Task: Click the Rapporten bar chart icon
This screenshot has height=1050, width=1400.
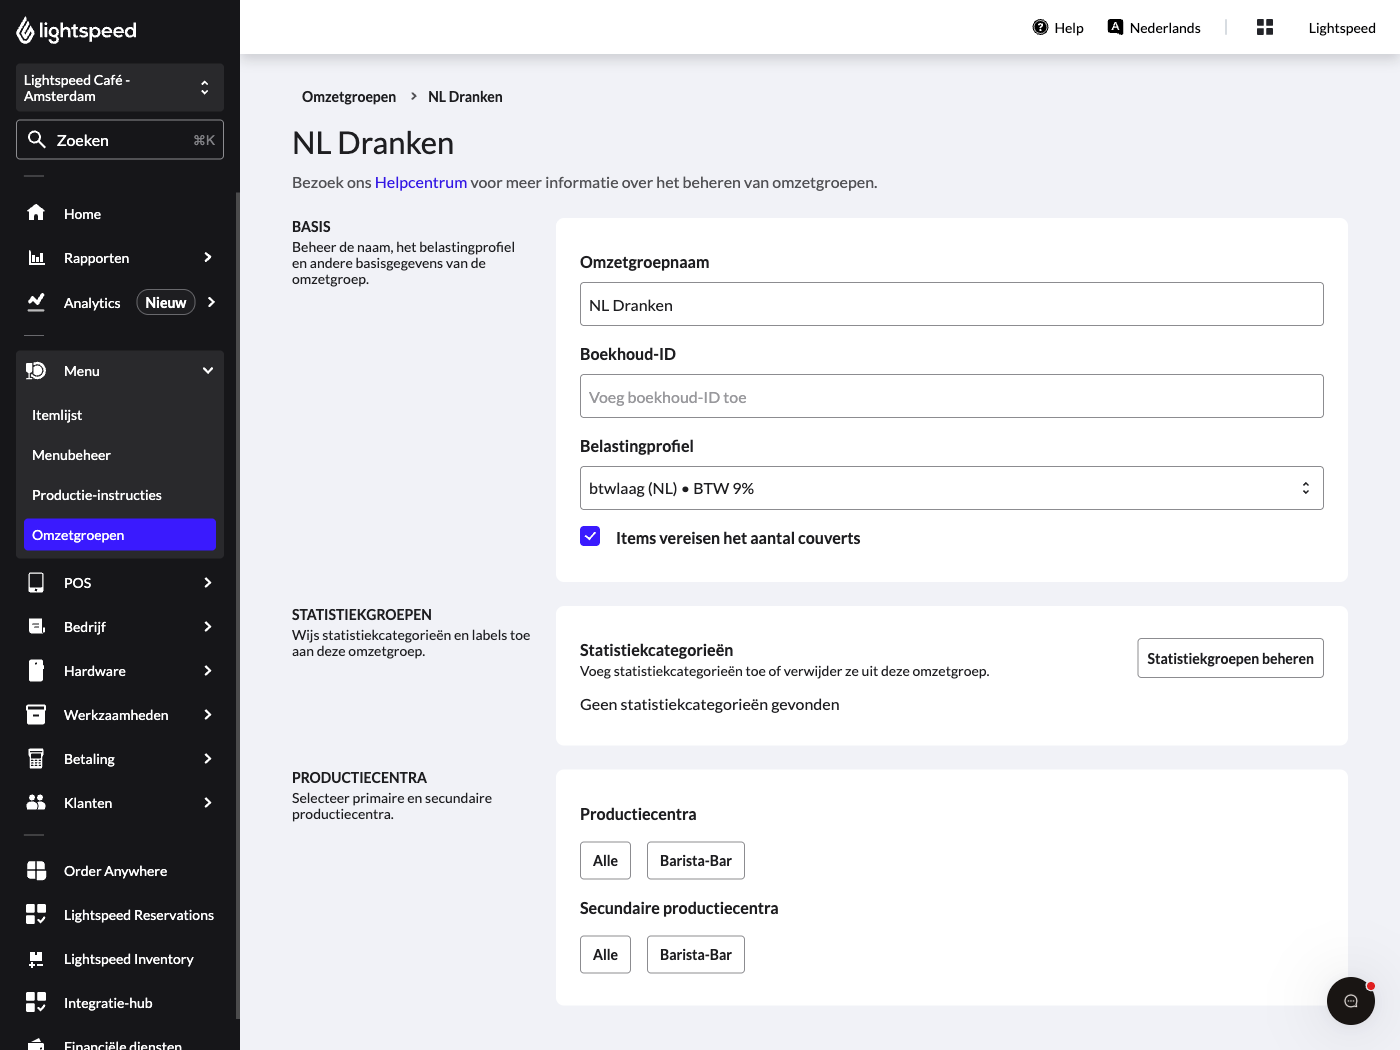Action: (x=36, y=257)
